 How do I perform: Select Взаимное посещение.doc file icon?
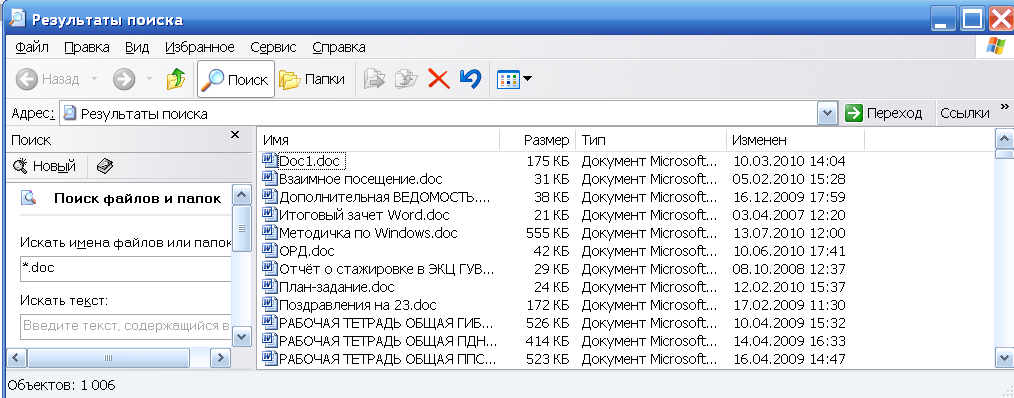pyautogui.click(x=269, y=178)
